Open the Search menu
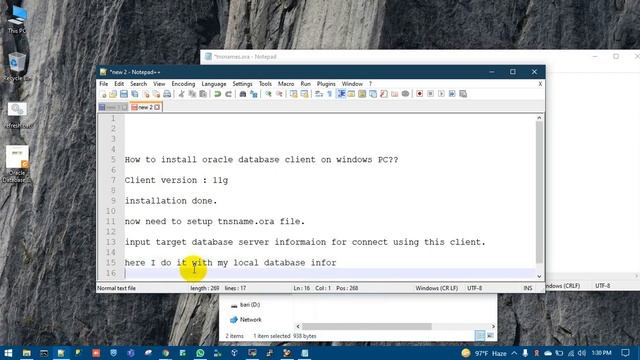The width and height of the screenshot is (640, 360). pyautogui.click(x=138, y=84)
